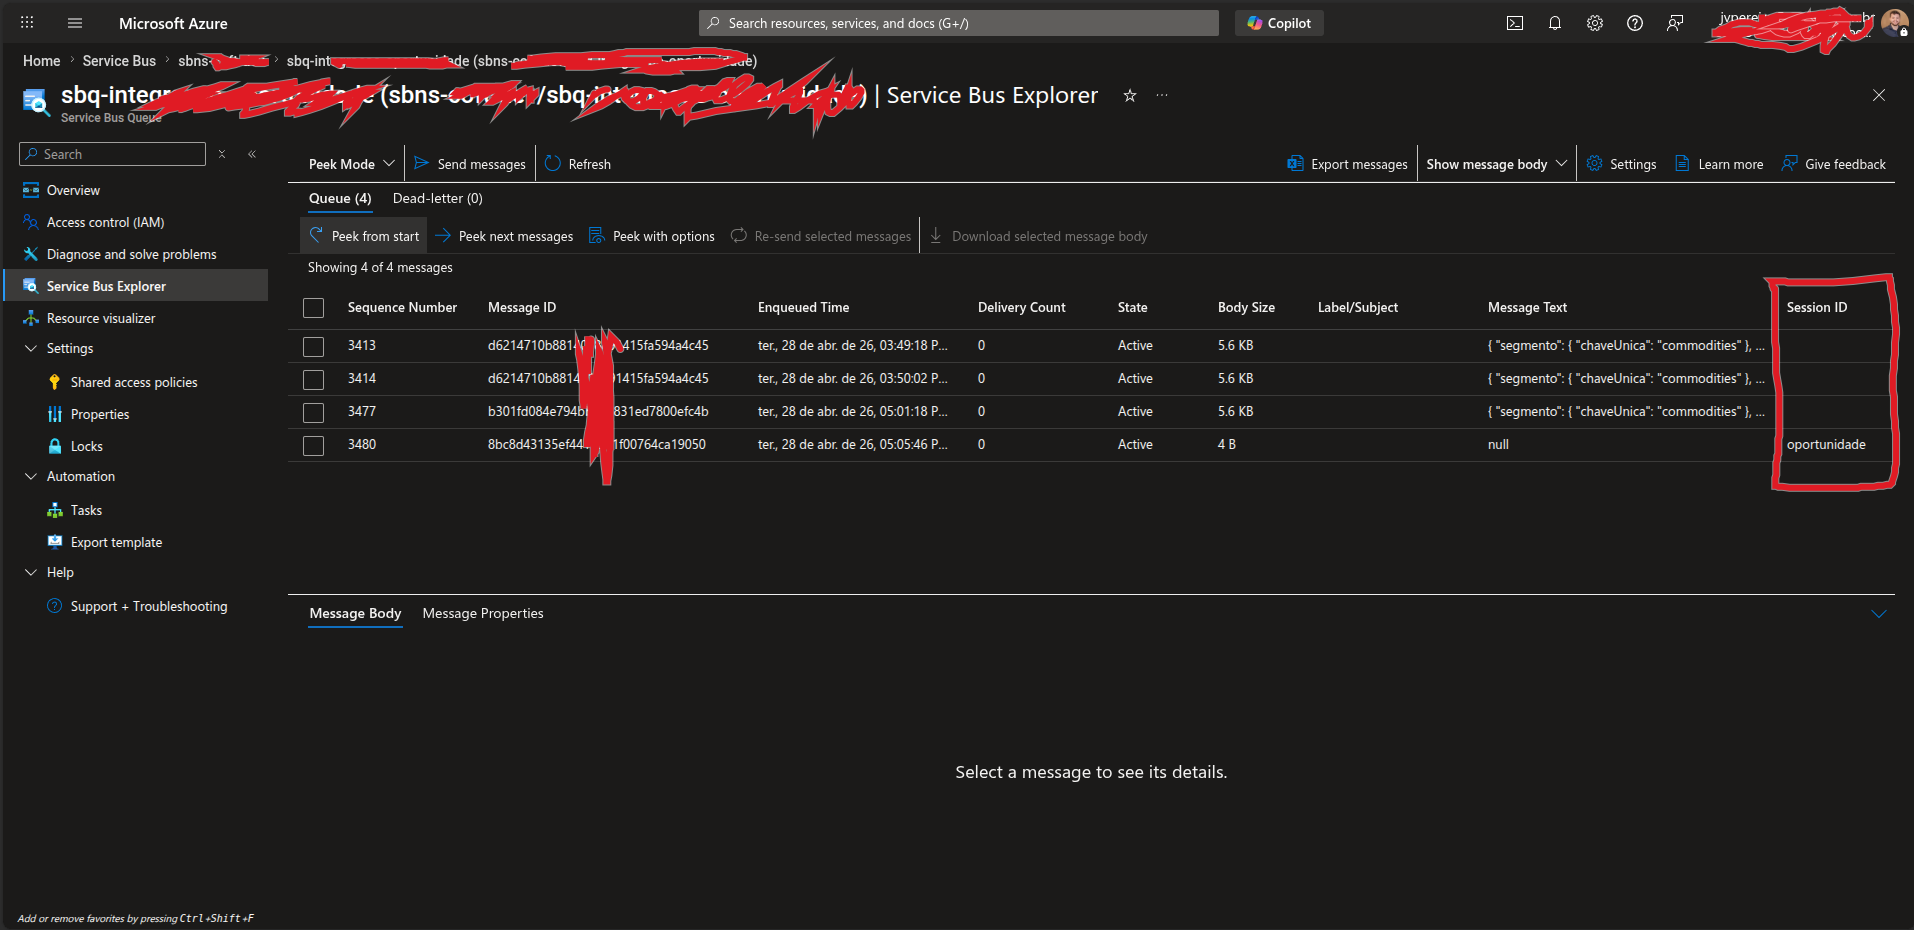Focus the sidebar Search field
This screenshot has width=1914, height=930.
pos(112,154)
